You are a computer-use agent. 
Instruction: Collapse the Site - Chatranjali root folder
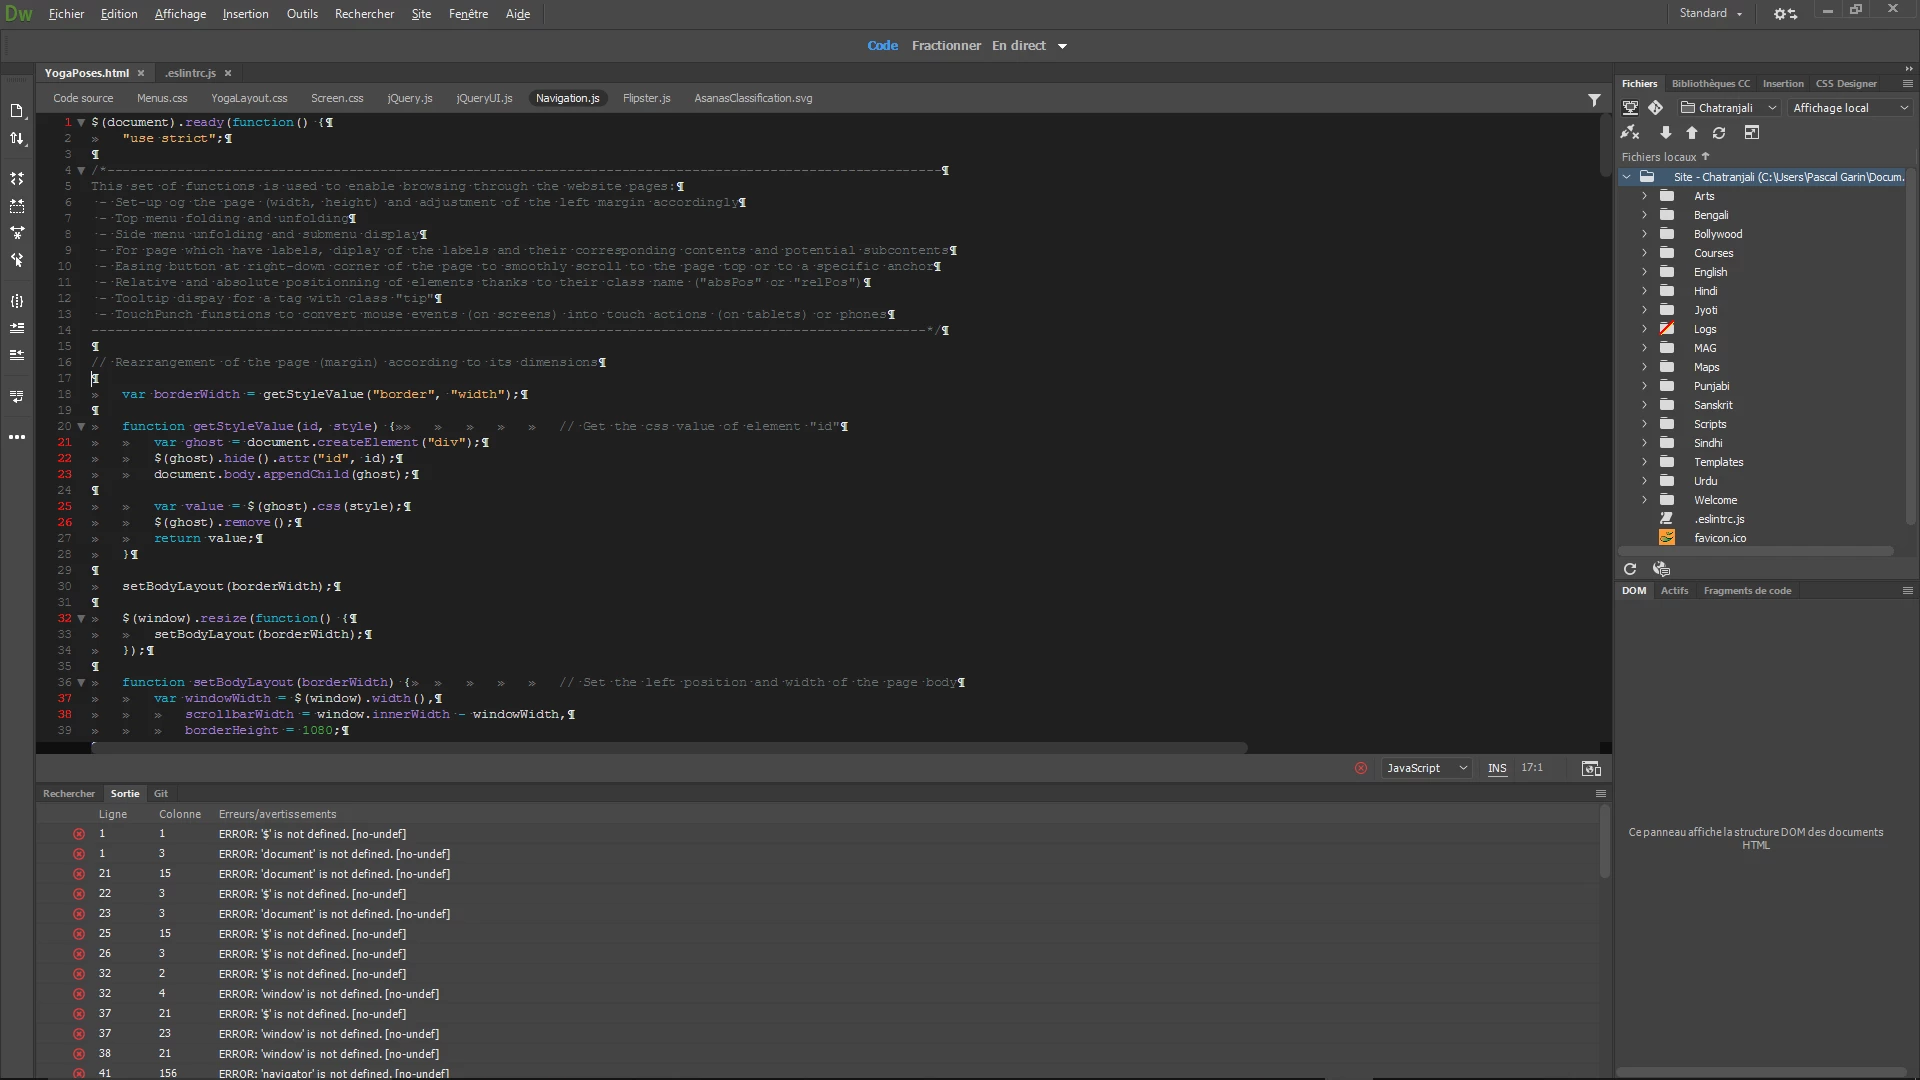1627,177
